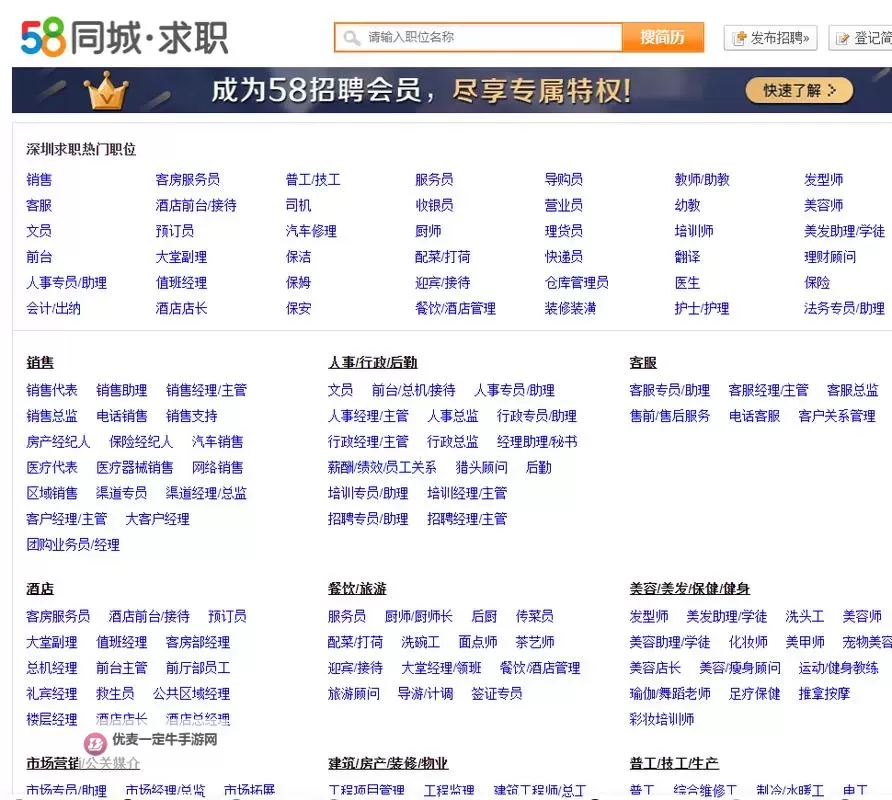This screenshot has width=892, height=800.
Task: Open 薪酬/绩效/员工关系 link
Action: tap(382, 468)
